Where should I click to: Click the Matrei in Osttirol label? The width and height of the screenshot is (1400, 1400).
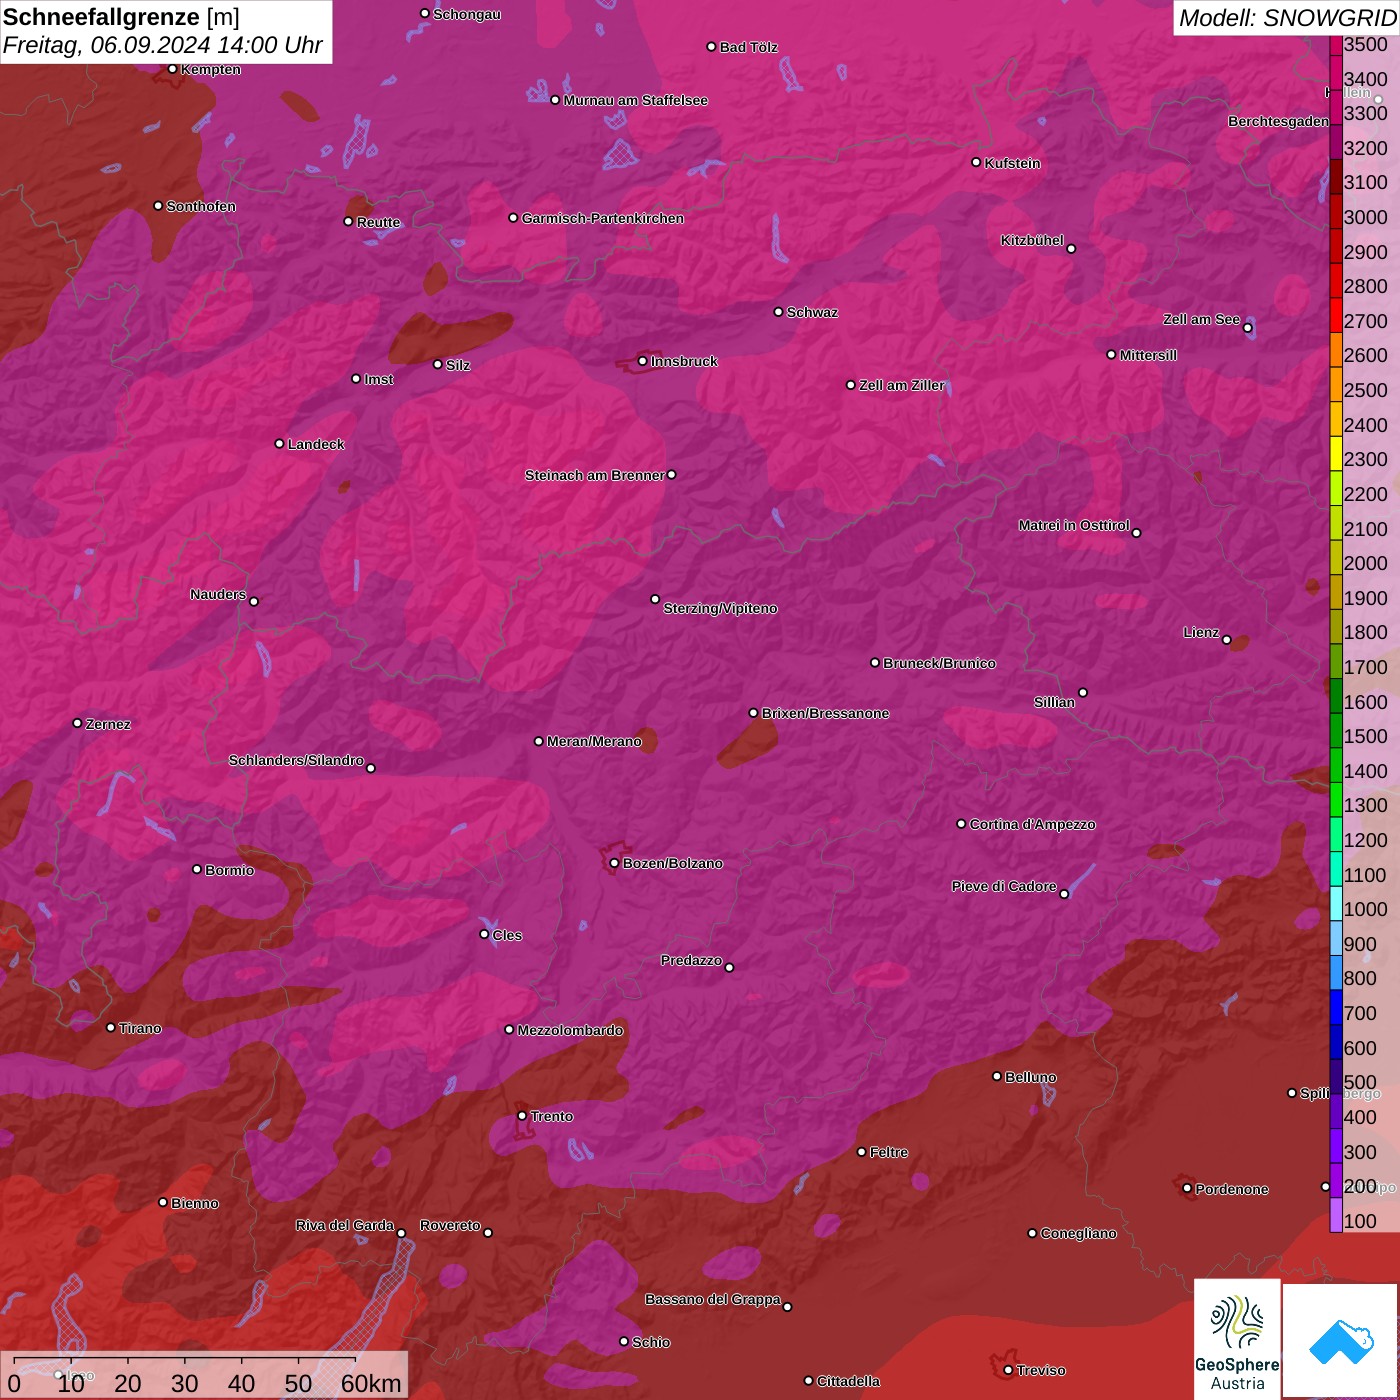click(x=1074, y=525)
